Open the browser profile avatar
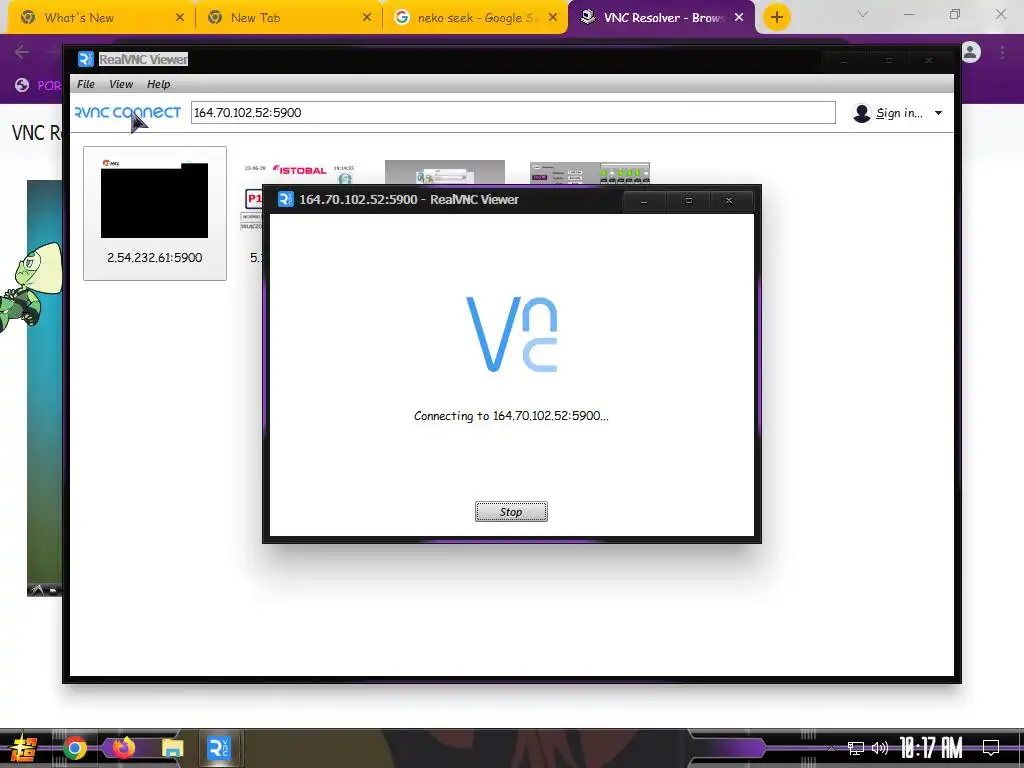The image size is (1024, 768). [971, 52]
